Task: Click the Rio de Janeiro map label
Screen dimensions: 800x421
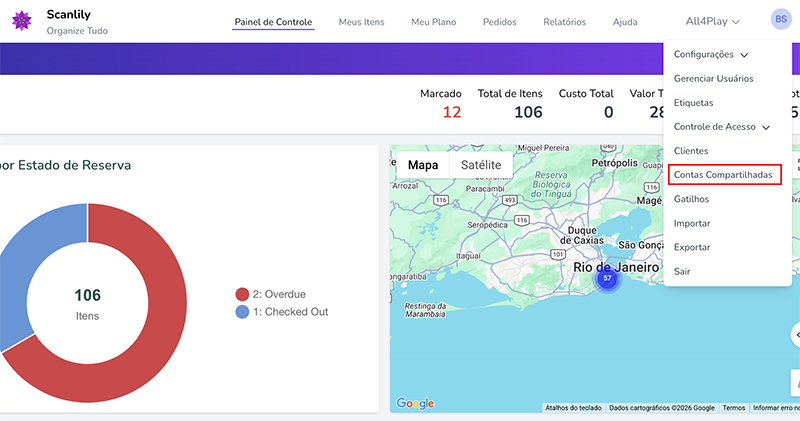Action: coord(616,267)
